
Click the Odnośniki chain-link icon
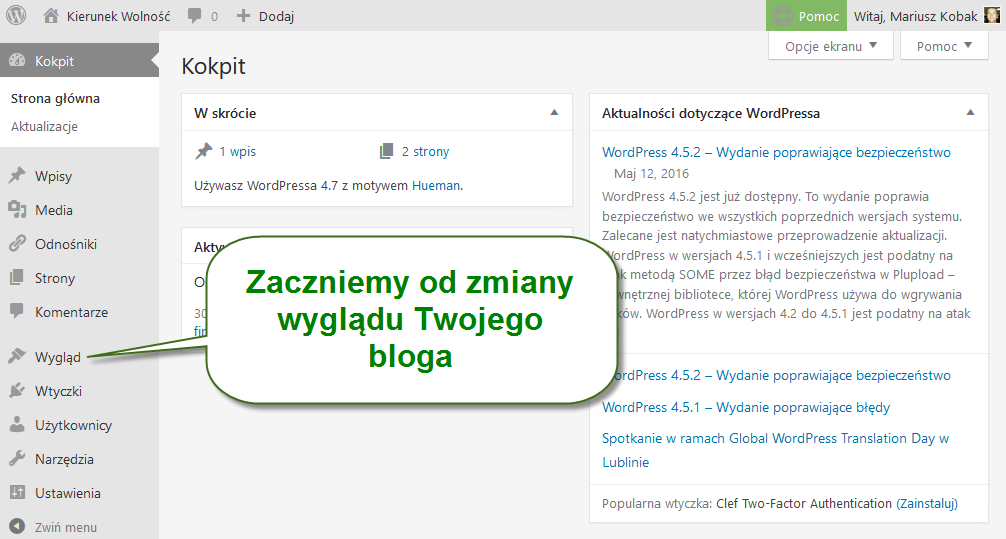(x=17, y=243)
